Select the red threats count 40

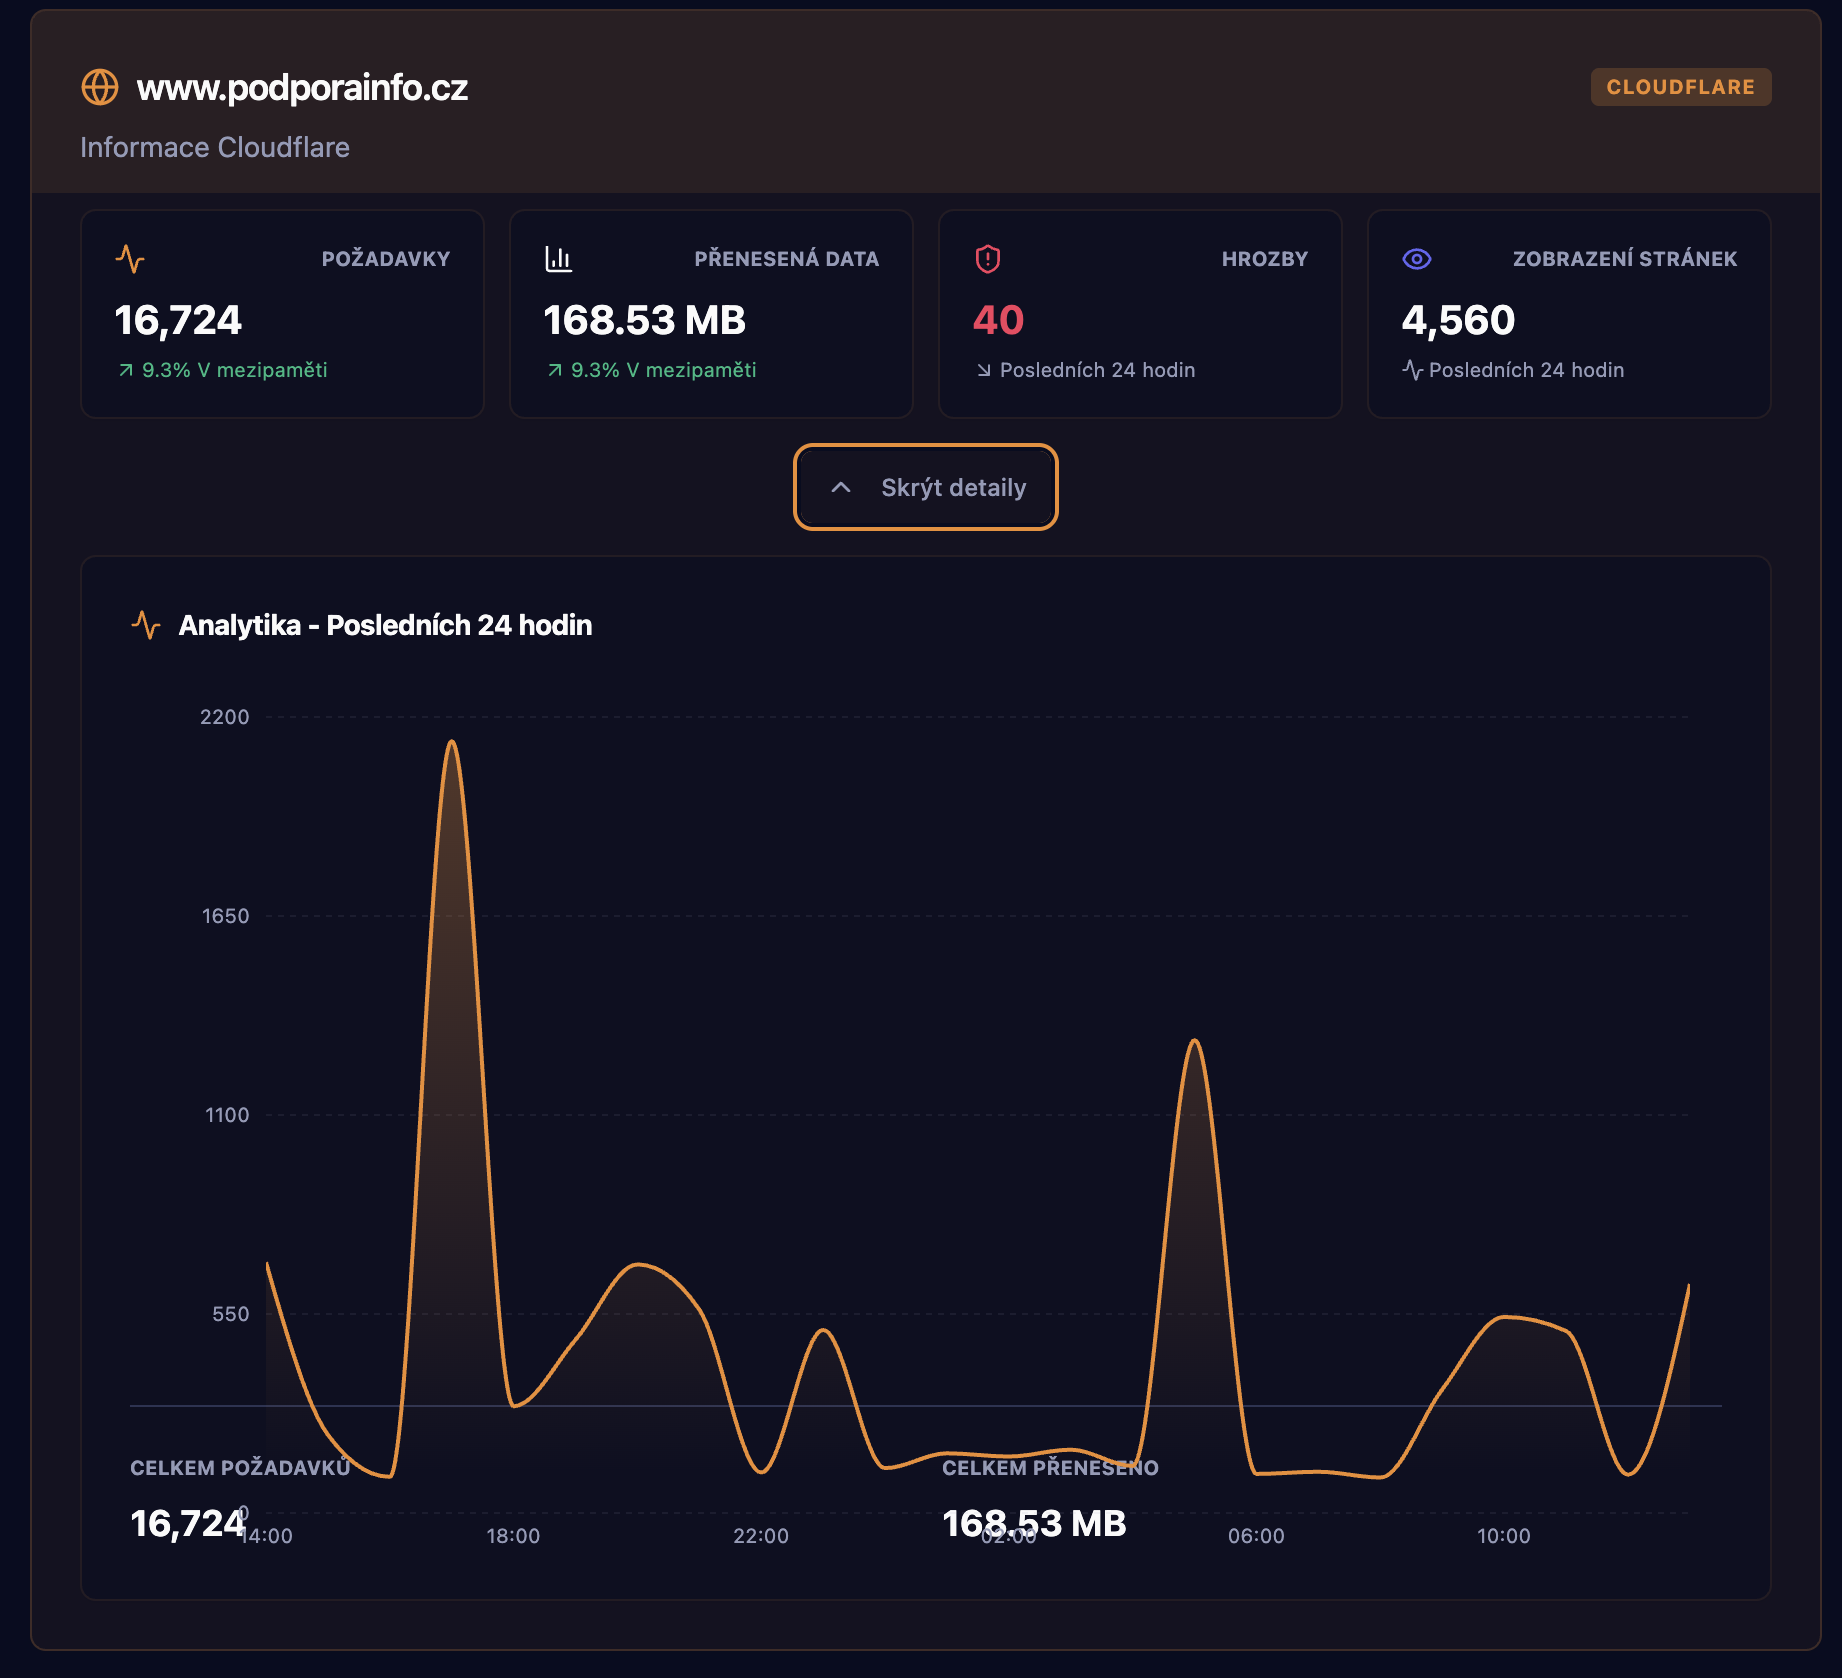coord(998,321)
